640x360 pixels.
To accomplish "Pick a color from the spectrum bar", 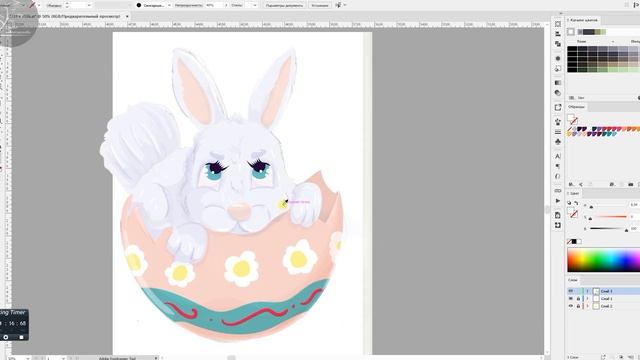I will [x=603, y=260].
